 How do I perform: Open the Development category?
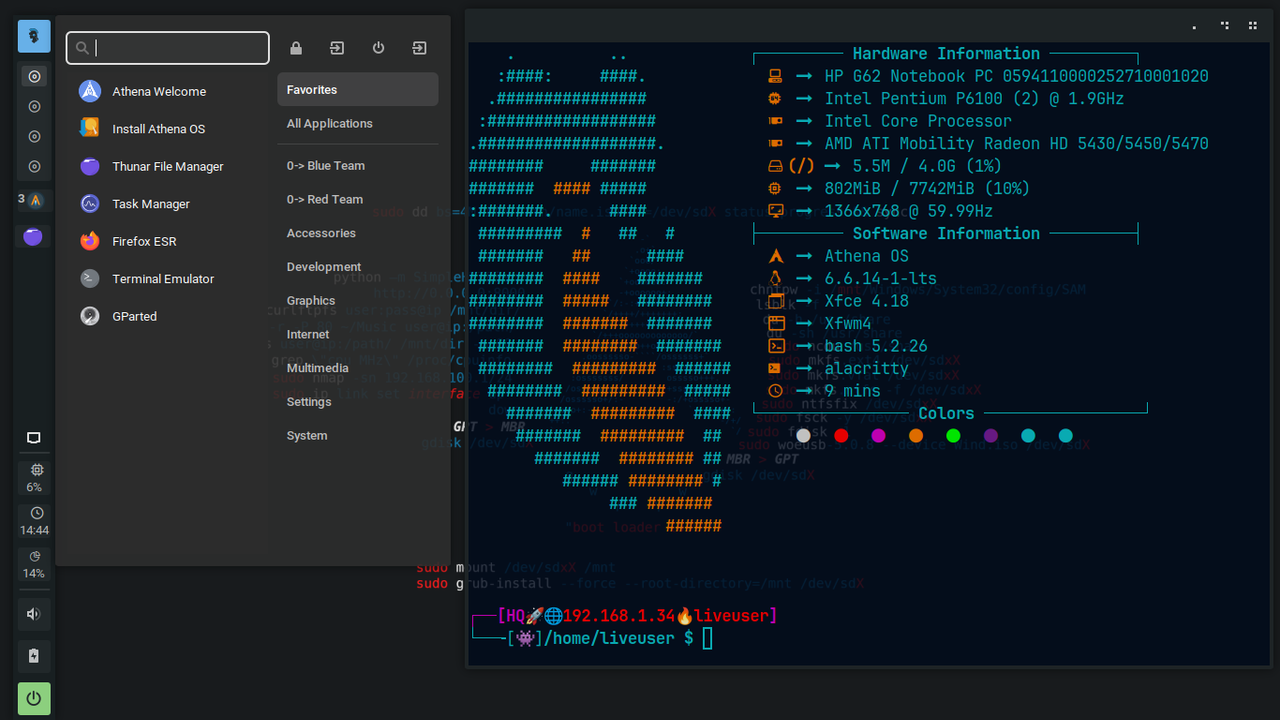358,267
